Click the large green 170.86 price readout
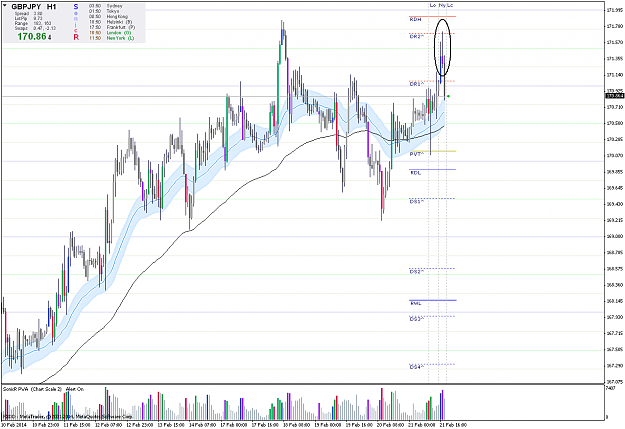The width and height of the screenshot is (625, 429). pyautogui.click(x=34, y=37)
